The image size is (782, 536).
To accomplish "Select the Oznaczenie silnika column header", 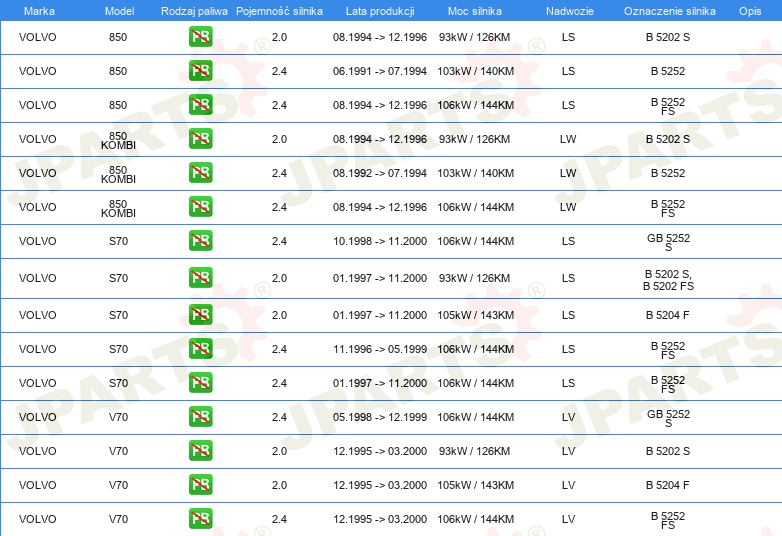I will (x=670, y=11).
